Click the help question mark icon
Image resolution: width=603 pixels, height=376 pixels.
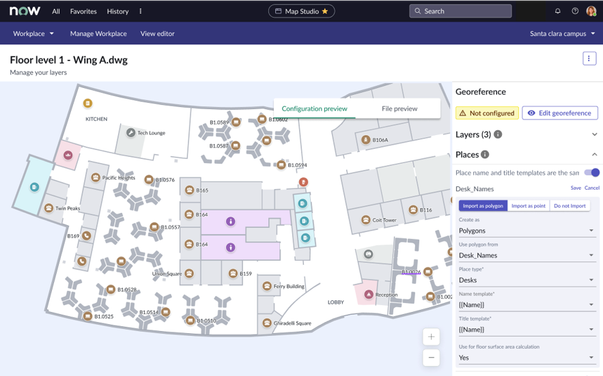[575, 11]
